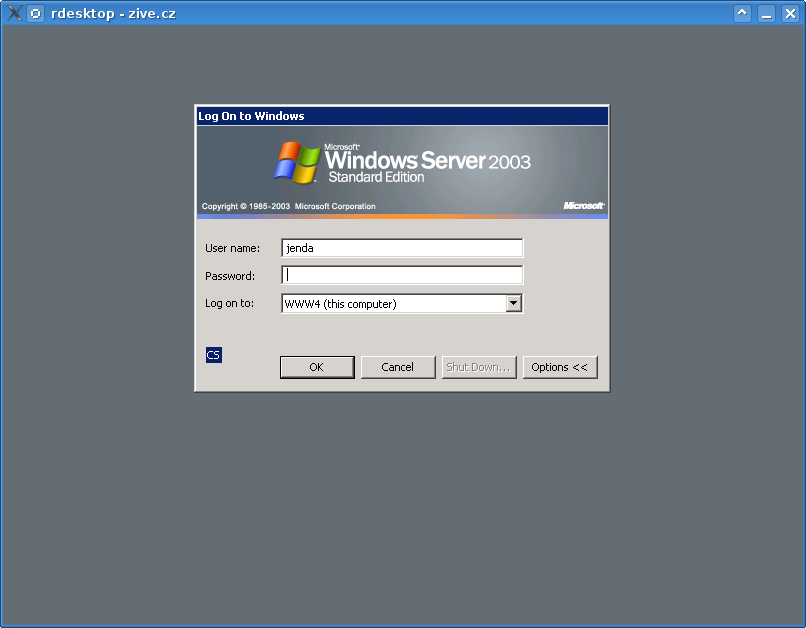Collapse the dialog with Options << button
The width and height of the screenshot is (806, 628).
click(560, 367)
